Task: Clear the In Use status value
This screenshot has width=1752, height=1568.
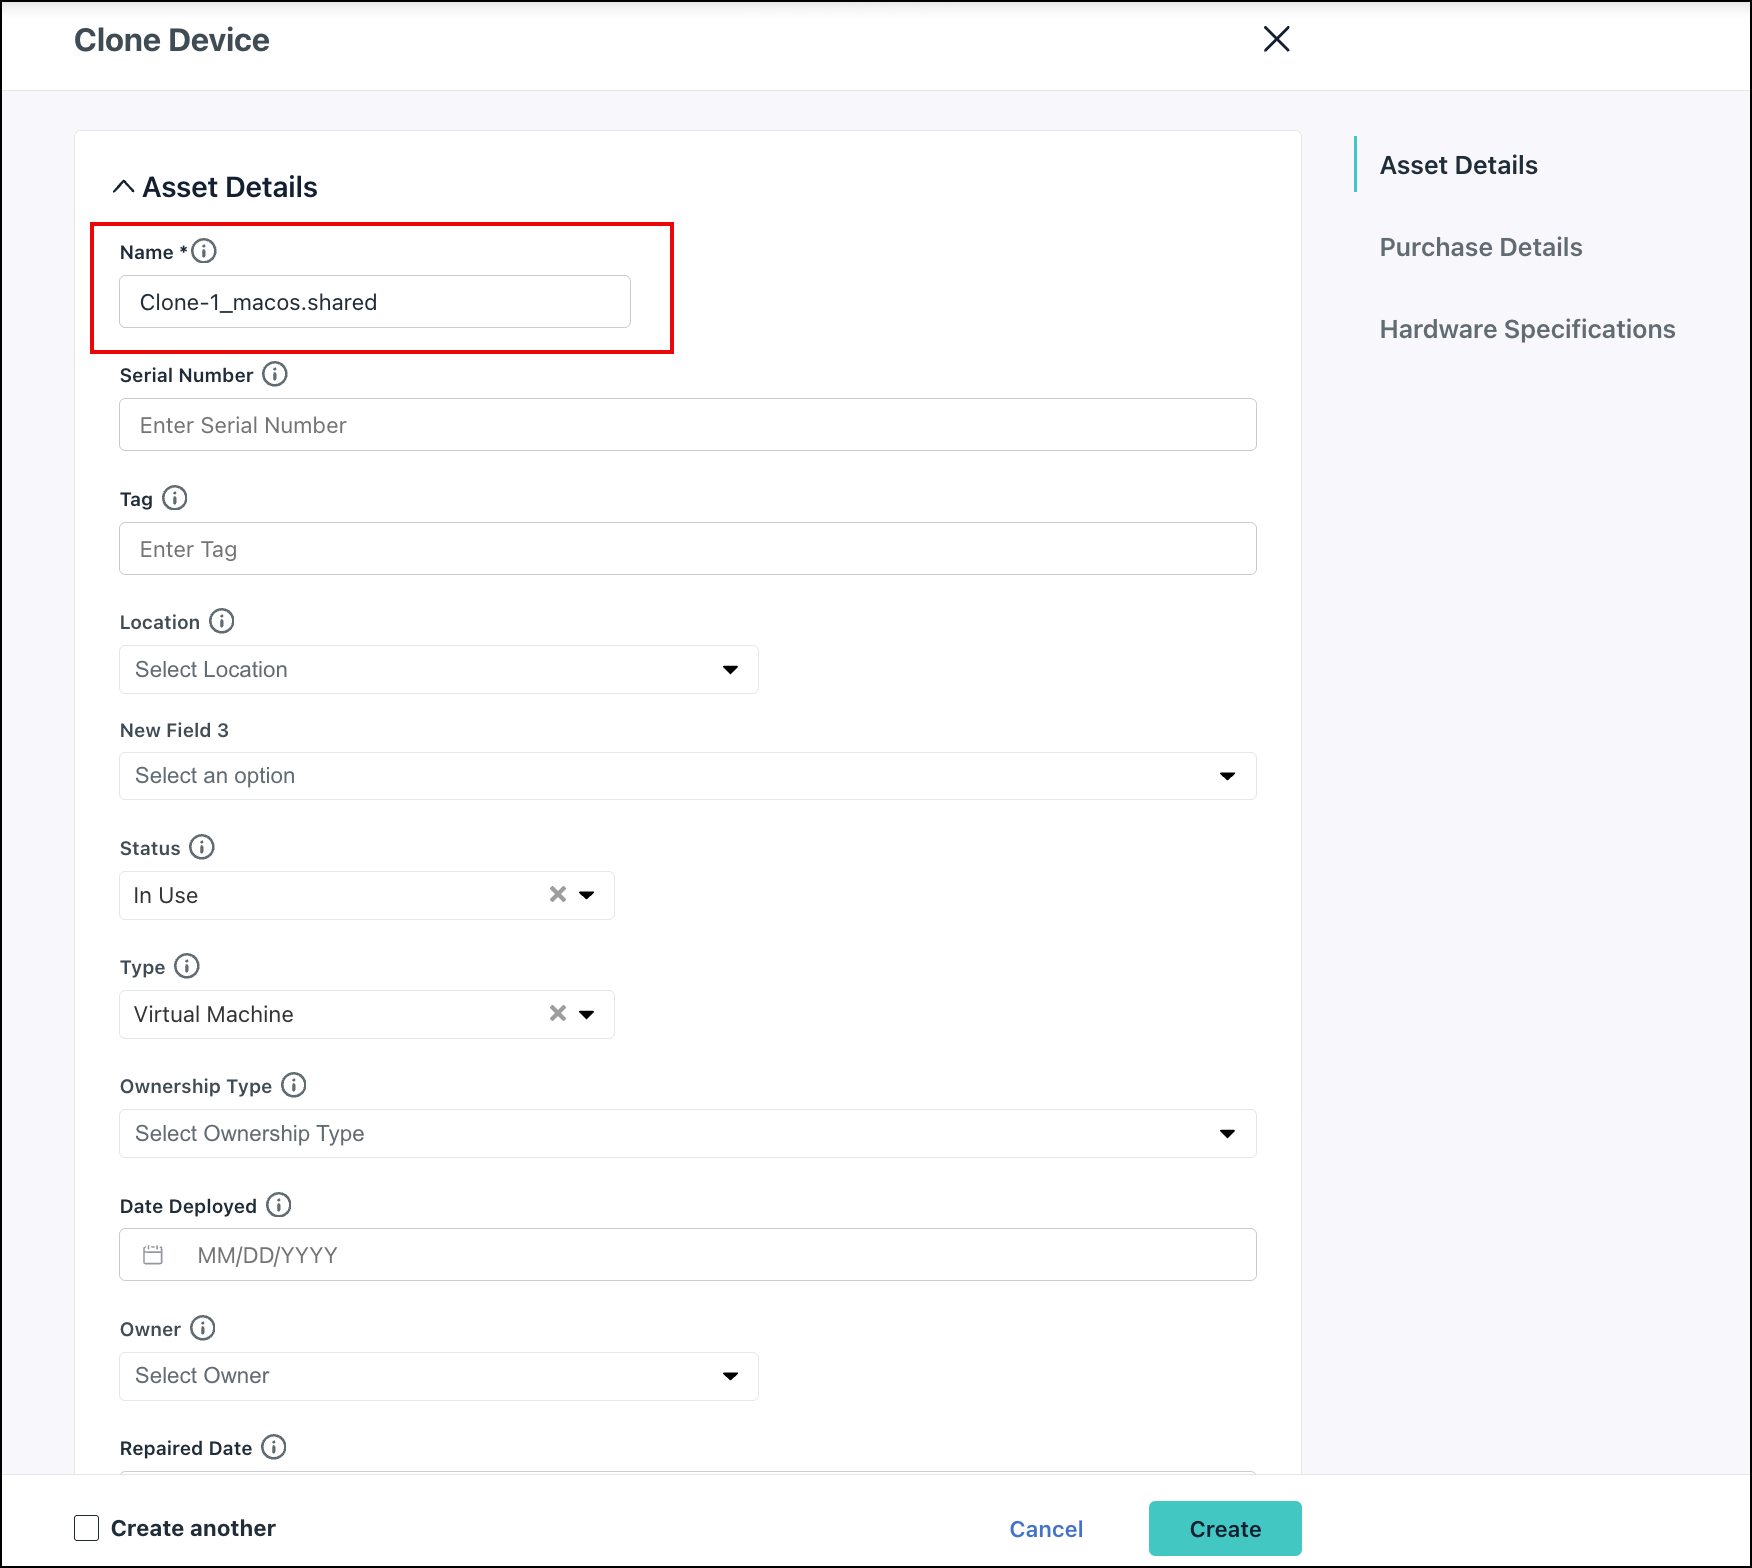Action: coord(557,894)
